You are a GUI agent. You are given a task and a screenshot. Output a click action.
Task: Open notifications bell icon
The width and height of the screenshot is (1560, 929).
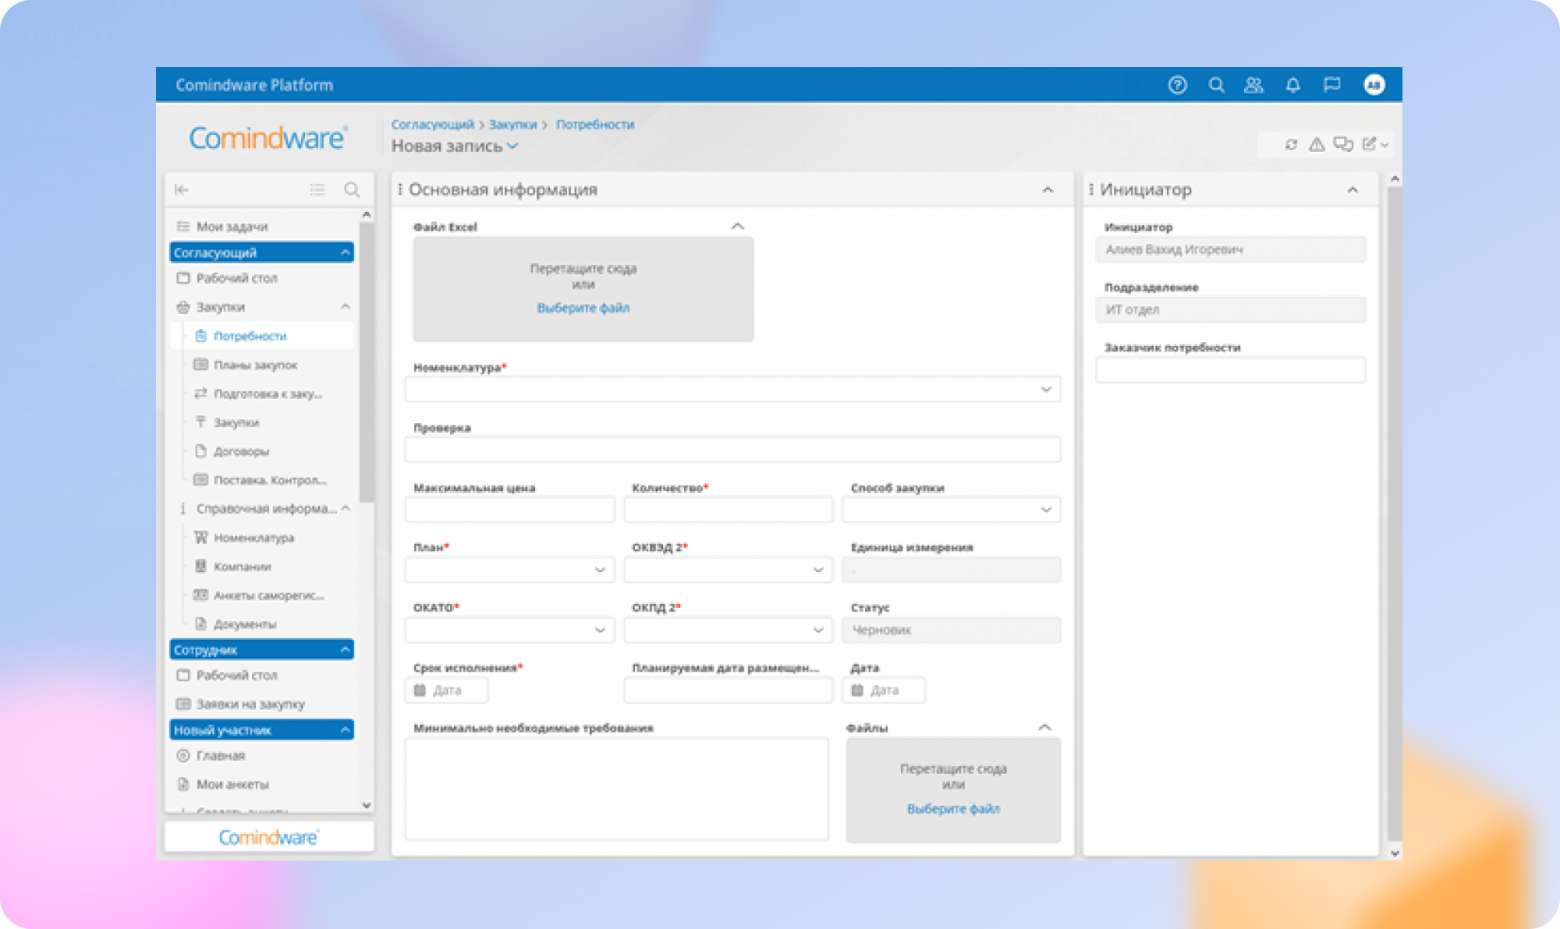(x=1293, y=85)
